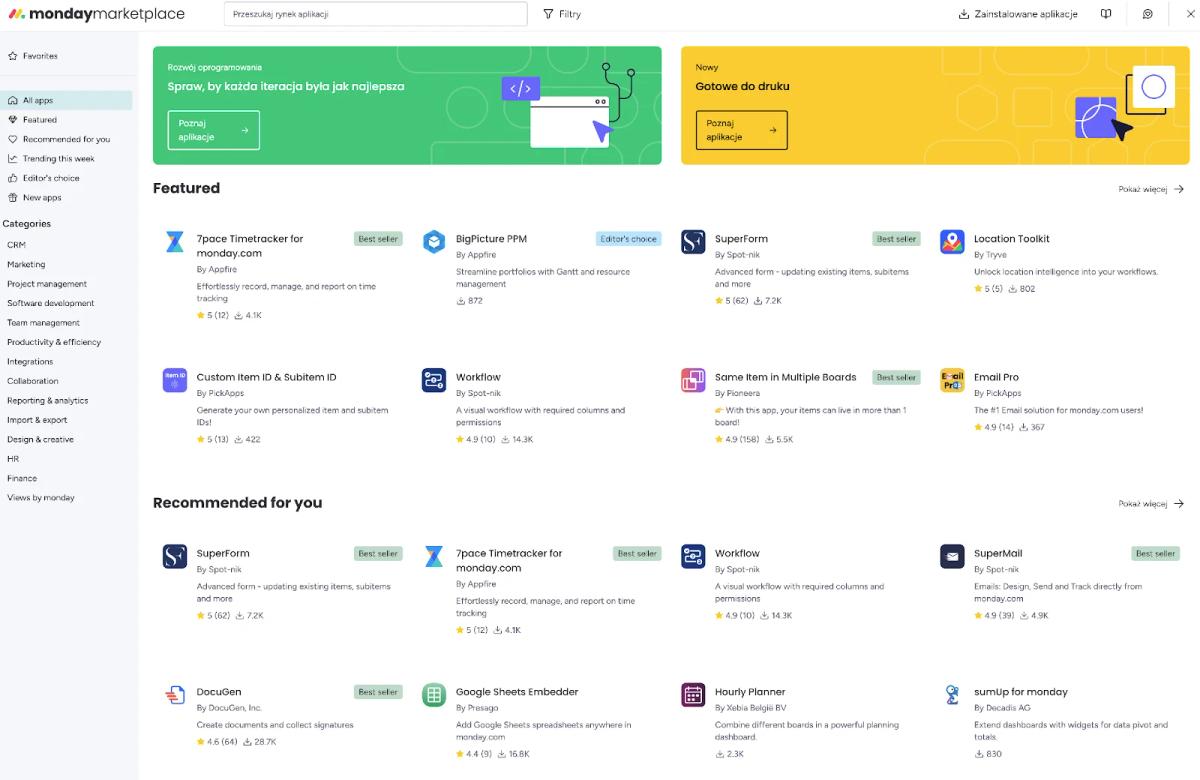This screenshot has width=1200, height=780.
Task: Open the Filtry filter button
Action: pos(562,14)
